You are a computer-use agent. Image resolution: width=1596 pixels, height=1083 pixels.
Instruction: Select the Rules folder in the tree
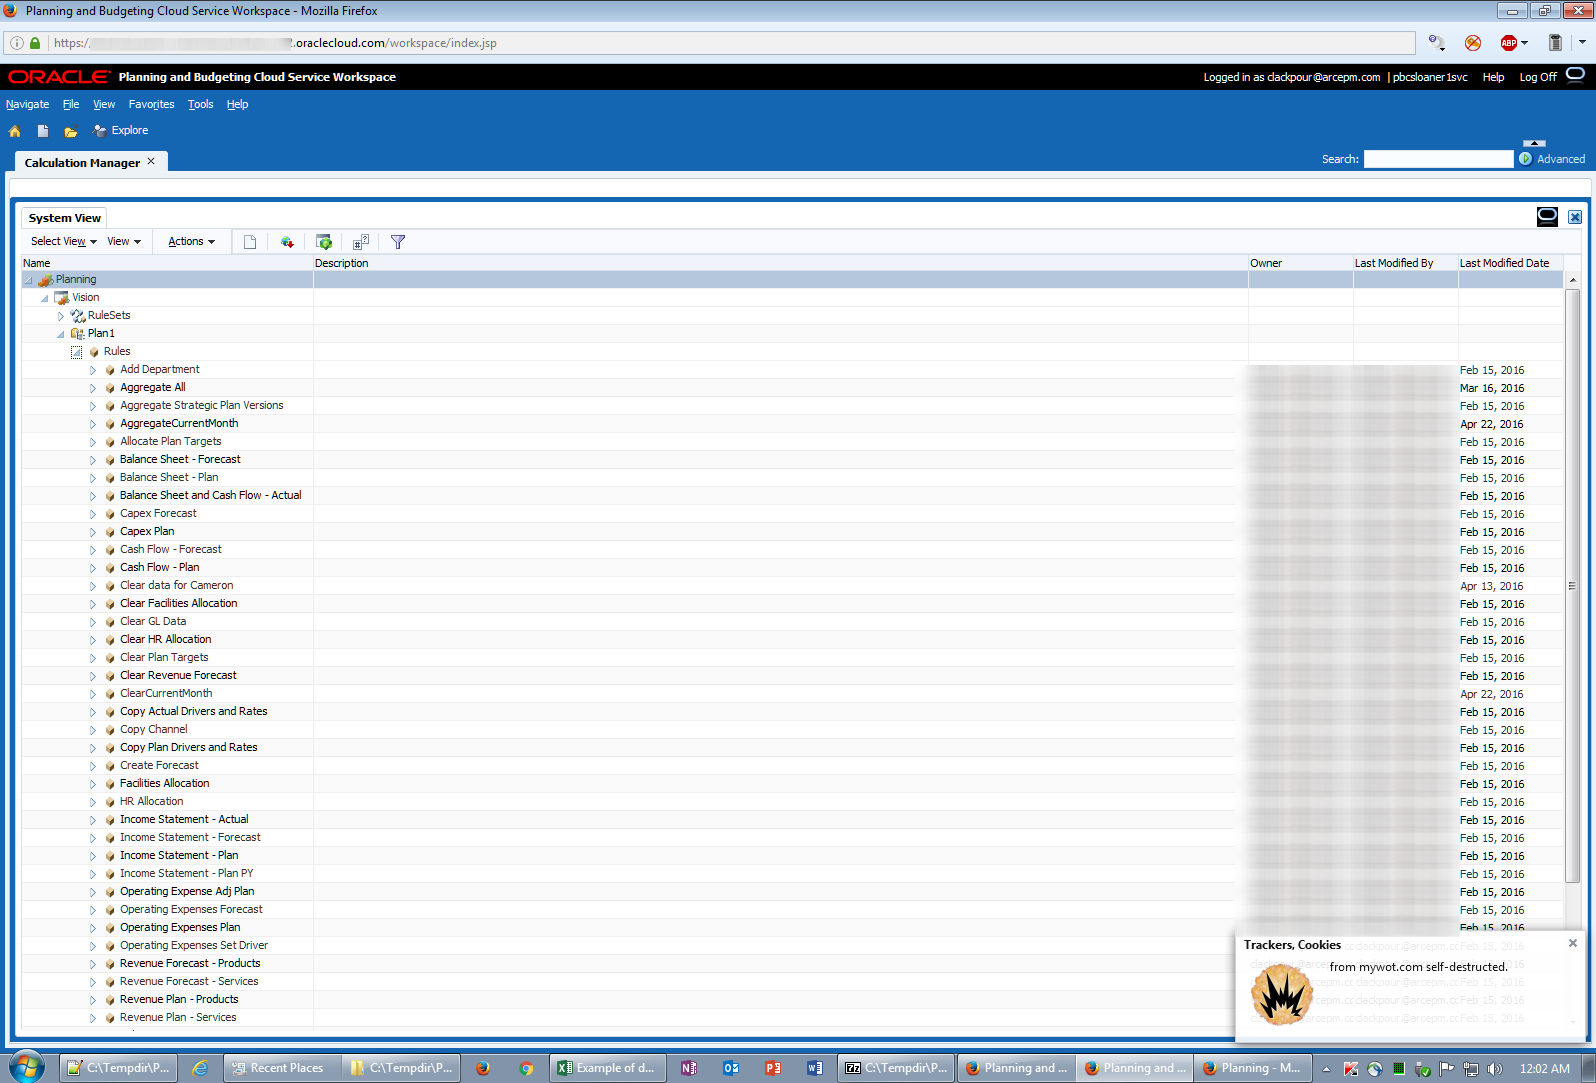[117, 352]
